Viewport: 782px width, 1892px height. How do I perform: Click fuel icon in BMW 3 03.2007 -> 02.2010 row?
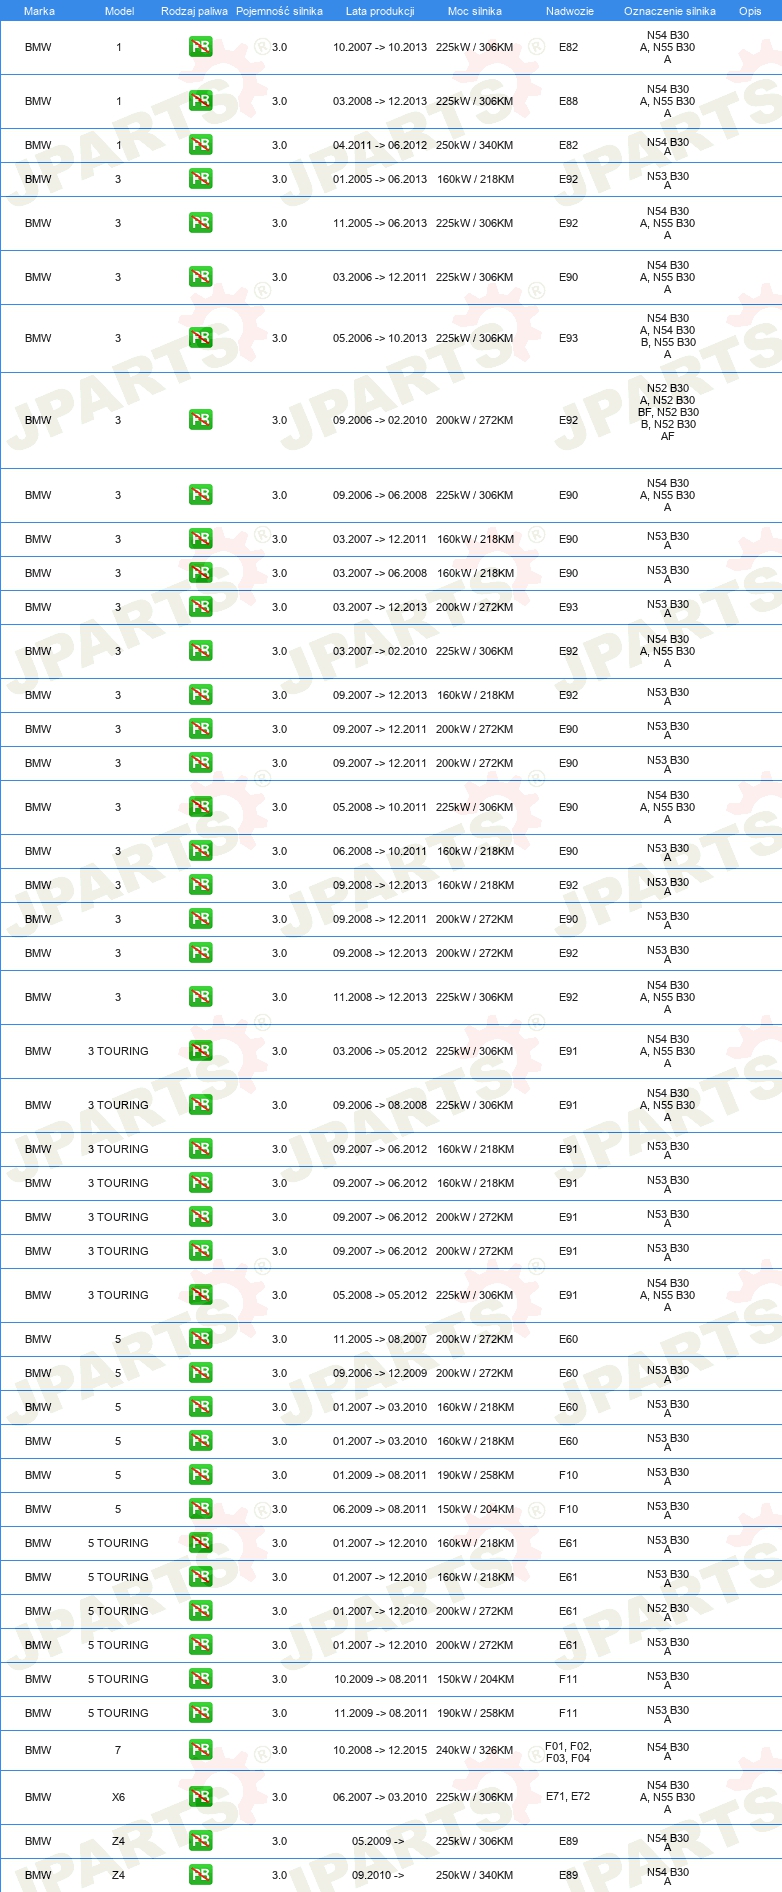(200, 651)
